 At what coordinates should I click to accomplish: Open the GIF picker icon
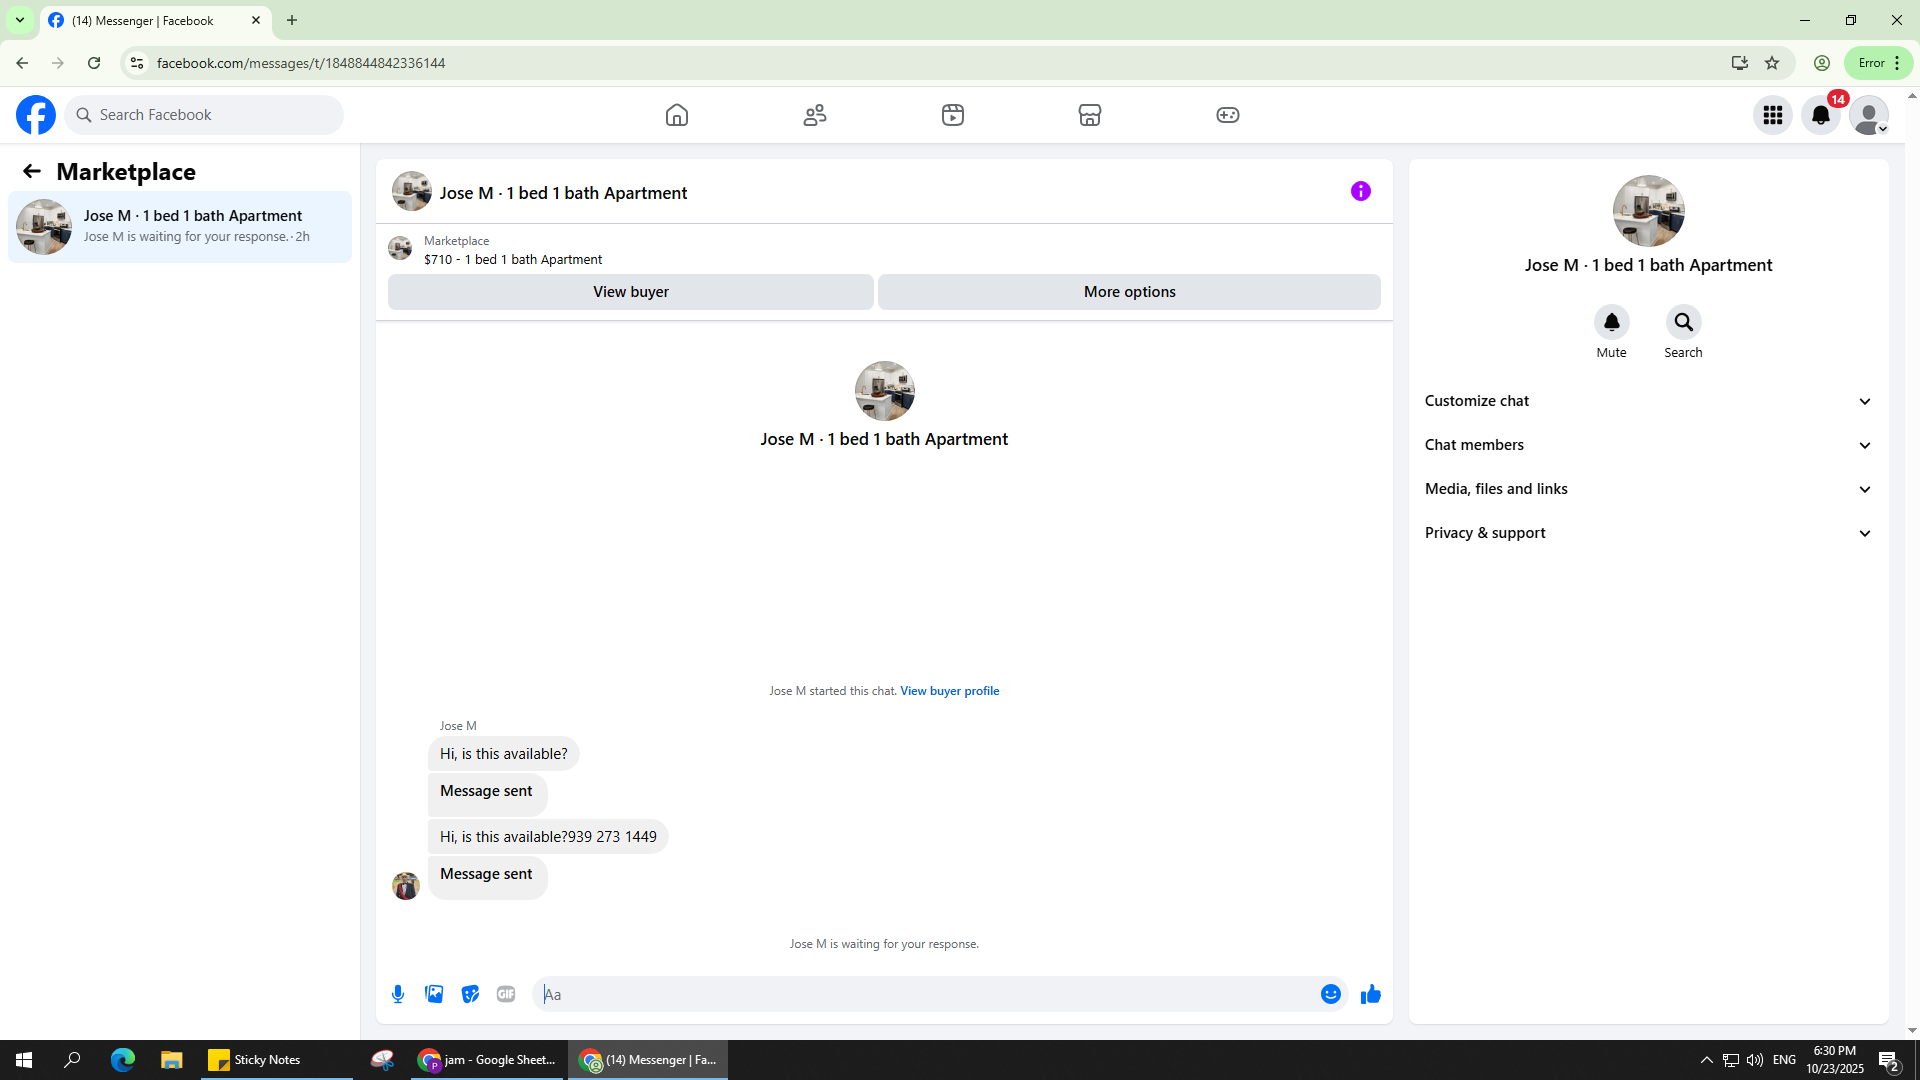(506, 994)
